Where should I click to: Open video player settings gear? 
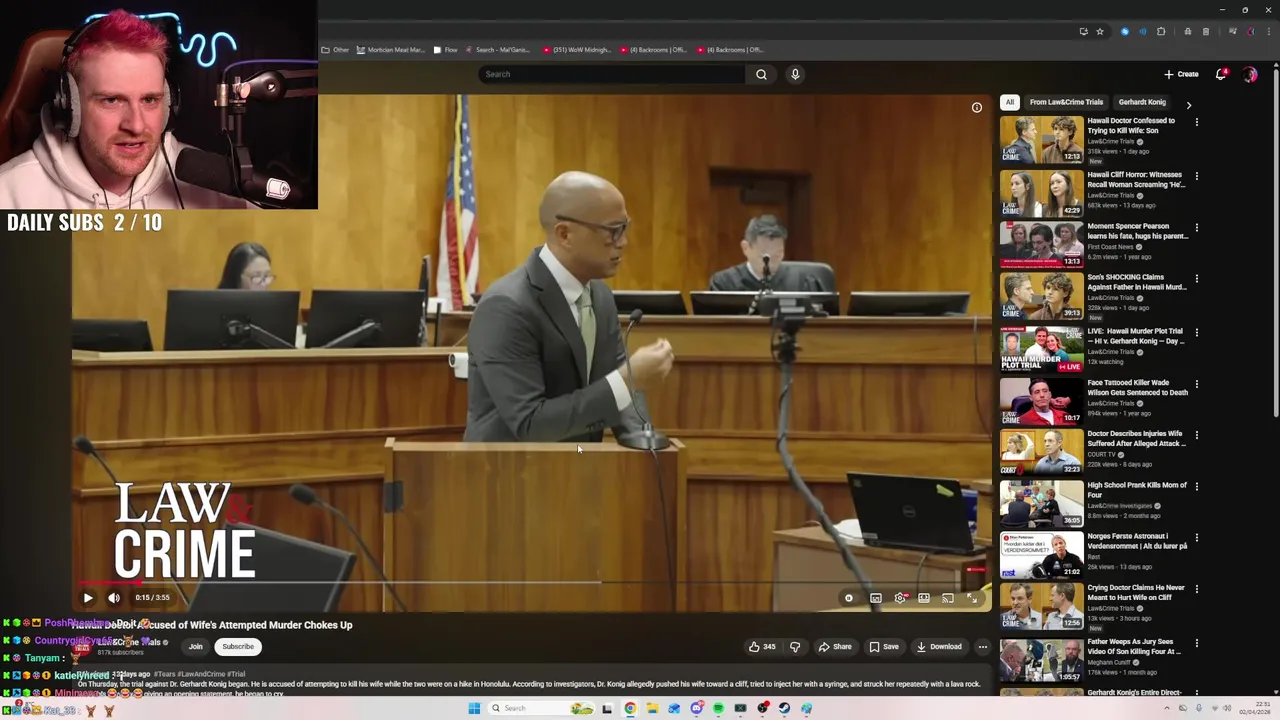point(900,598)
